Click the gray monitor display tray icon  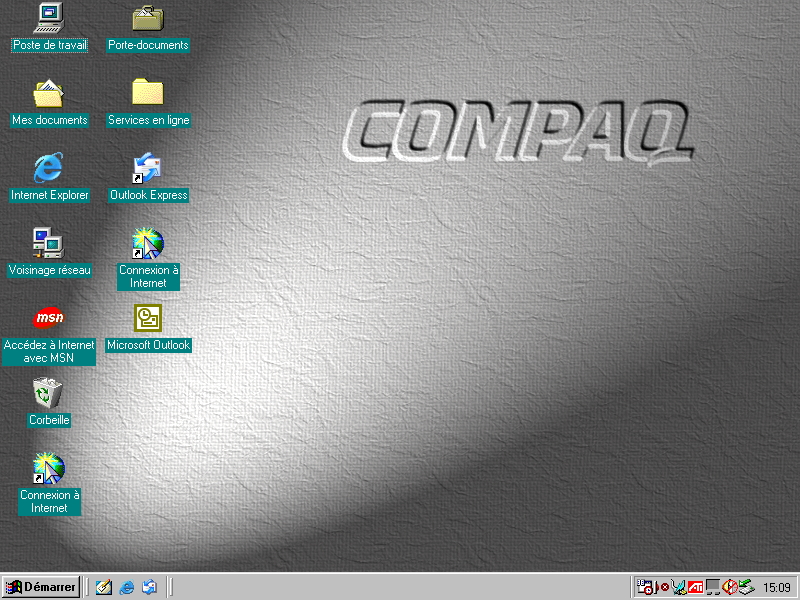[713, 587]
